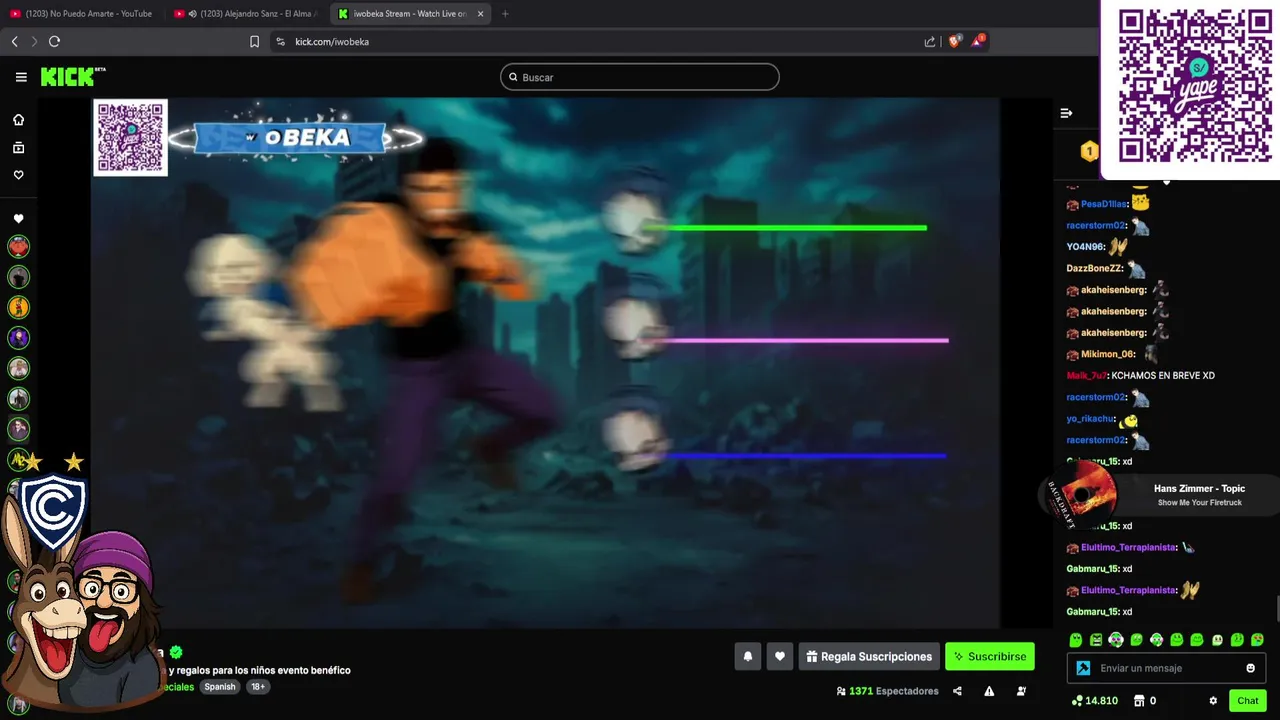The image size is (1280, 720).
Task: Click Regala Suscripciones button
Action: [869, 656]
